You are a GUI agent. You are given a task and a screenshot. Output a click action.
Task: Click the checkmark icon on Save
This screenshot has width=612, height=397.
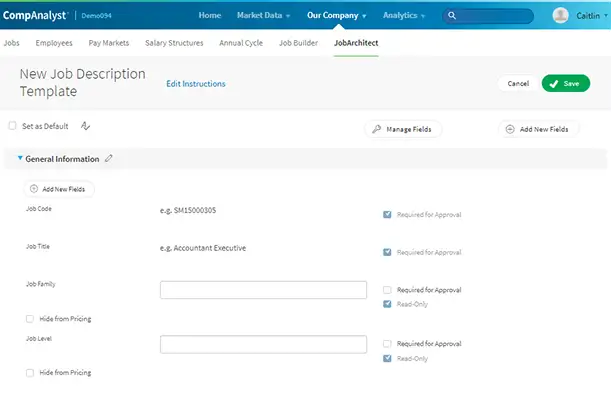click(x=553, y=84)
